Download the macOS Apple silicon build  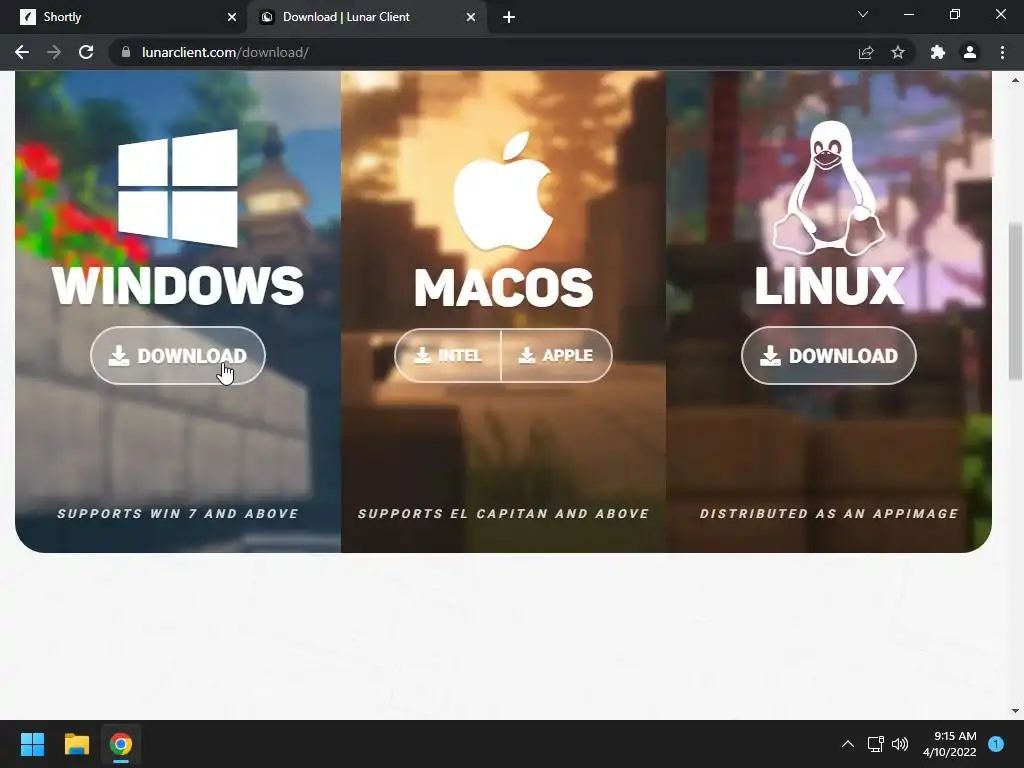pos(557,355)
